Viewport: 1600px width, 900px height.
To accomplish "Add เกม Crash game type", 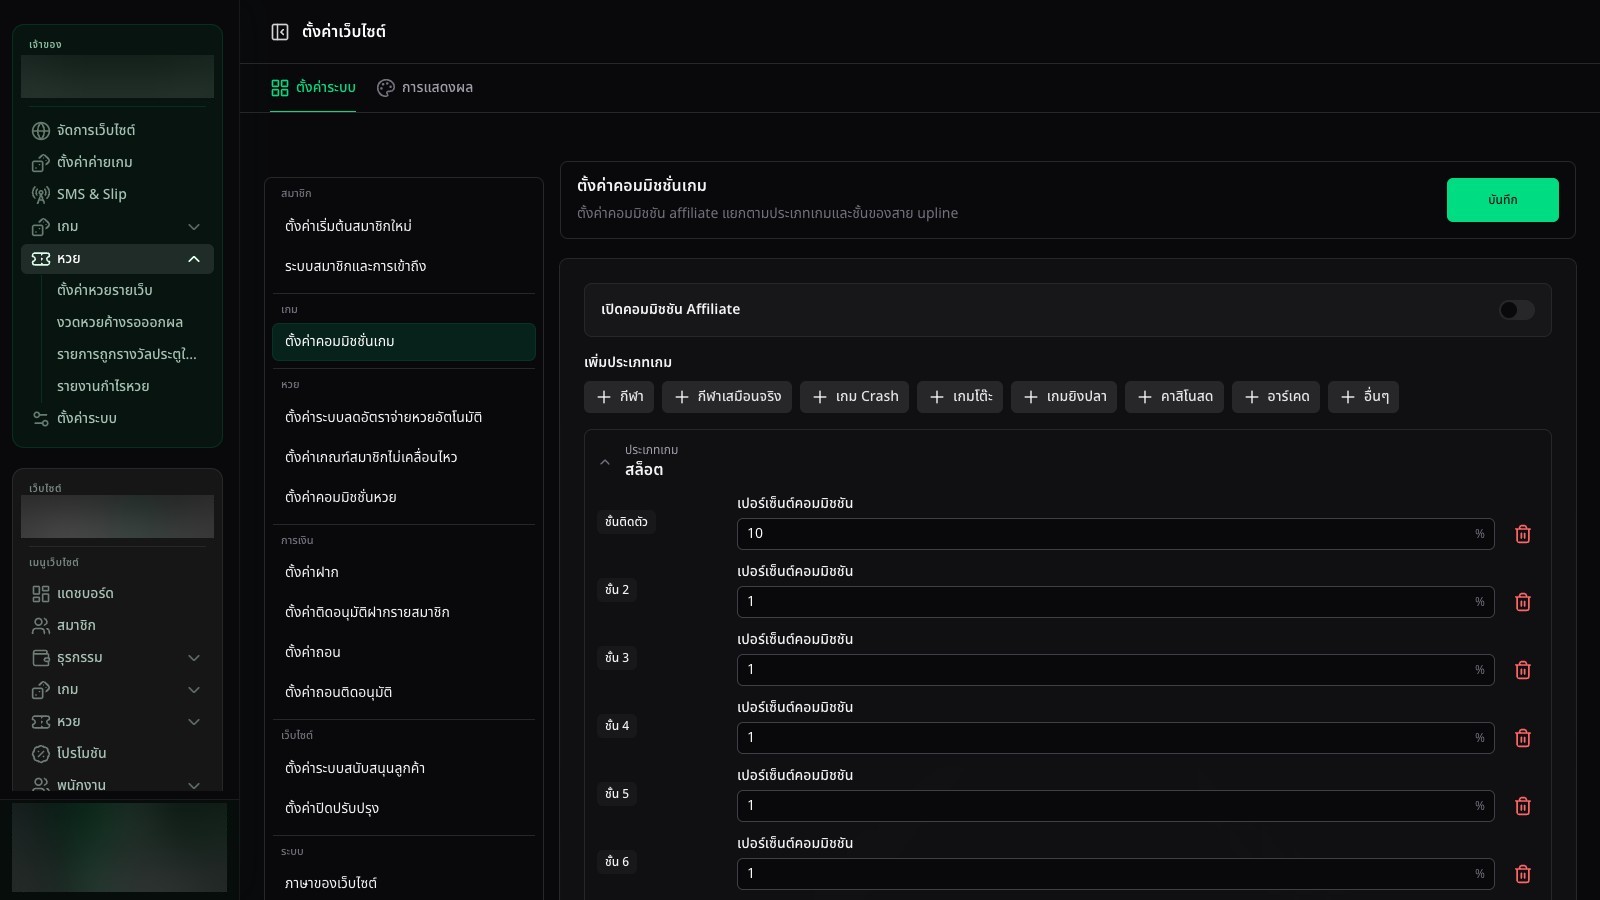I will [854, 397].
